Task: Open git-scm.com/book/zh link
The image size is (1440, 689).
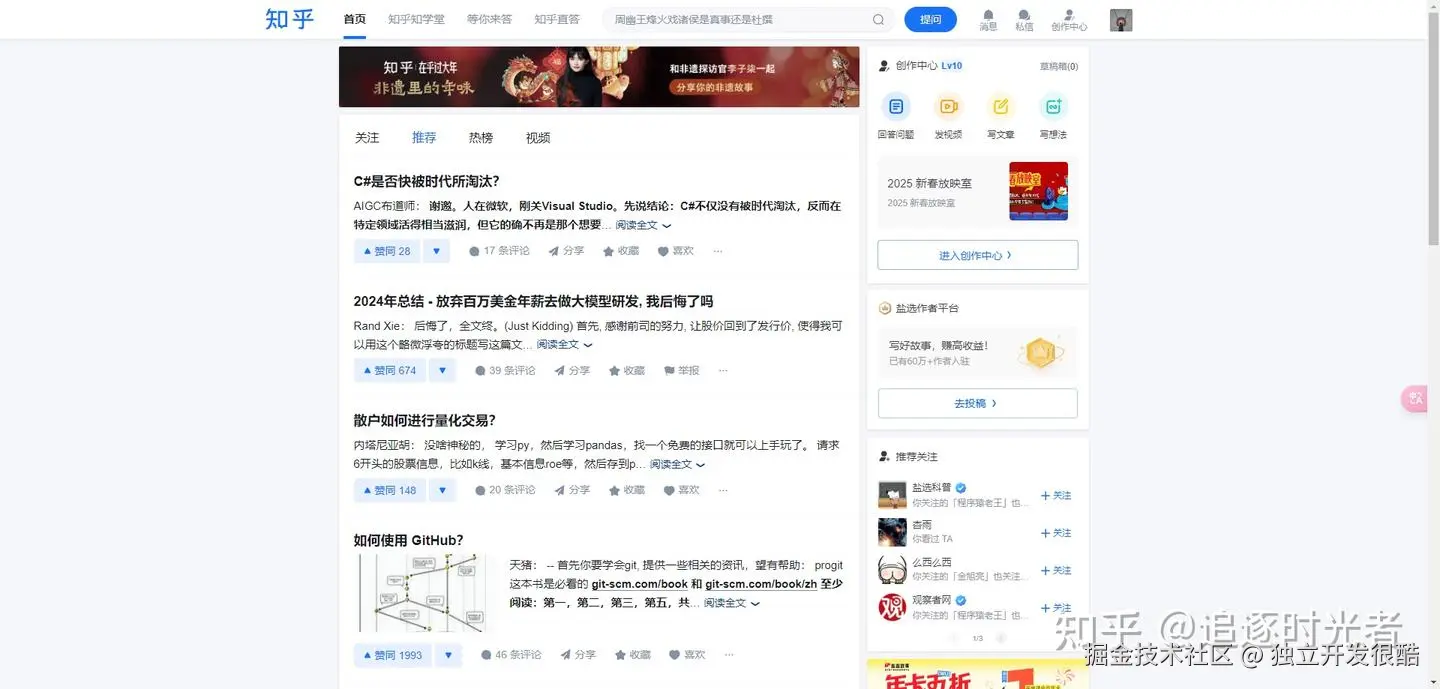Action: pyautogui.click(x=761, y=584)
